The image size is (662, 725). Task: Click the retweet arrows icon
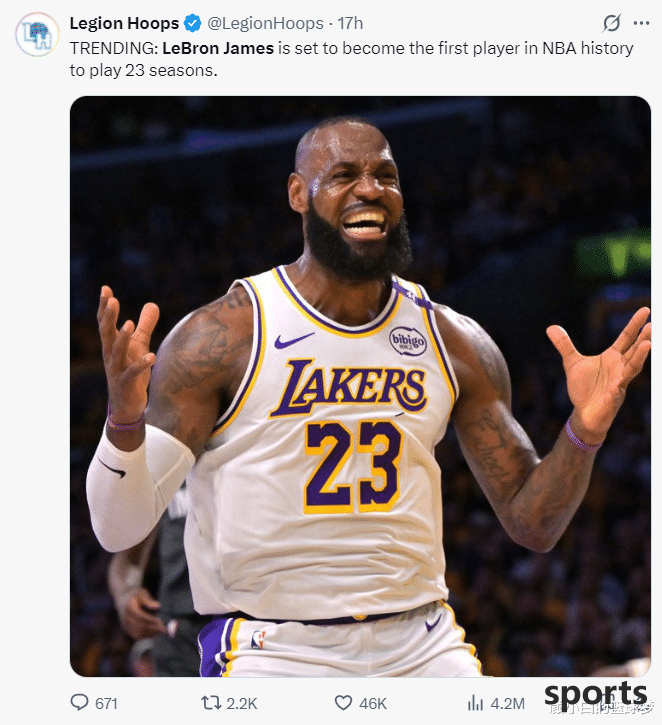[211, 703]
